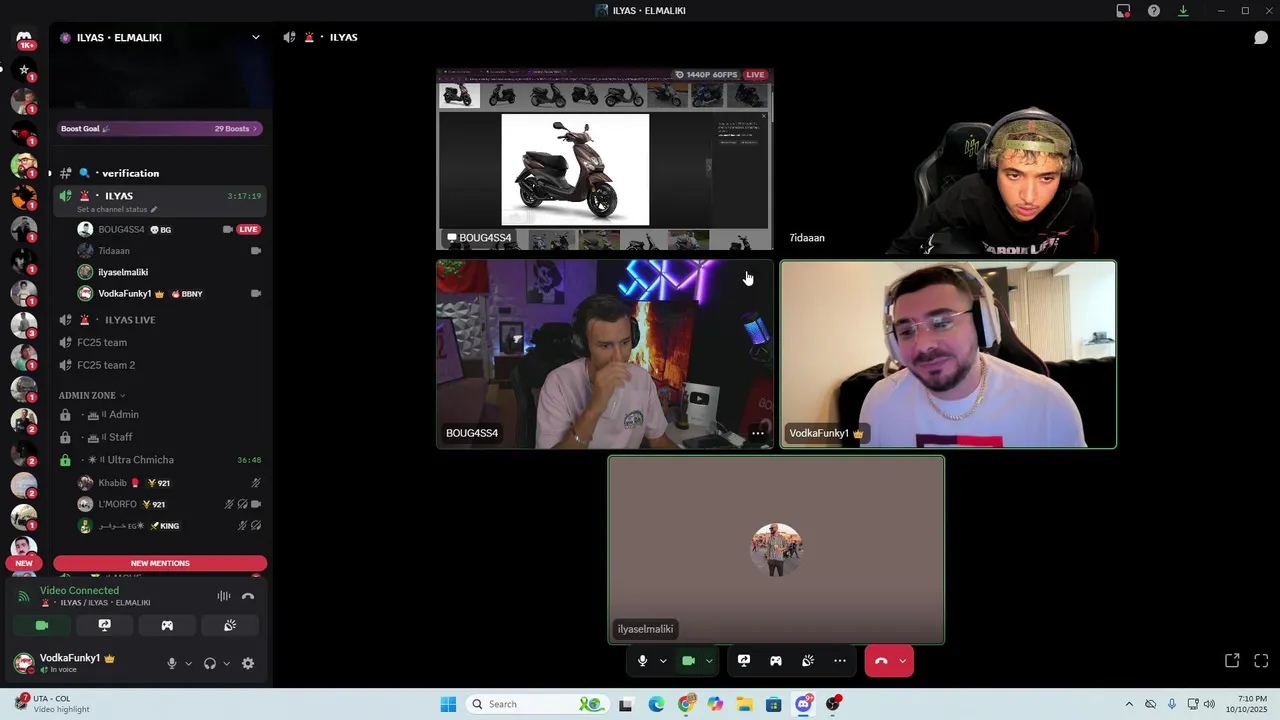Open noise suppression waveform icon
This screenshot has height=720, width=1280.
[224, 596]
